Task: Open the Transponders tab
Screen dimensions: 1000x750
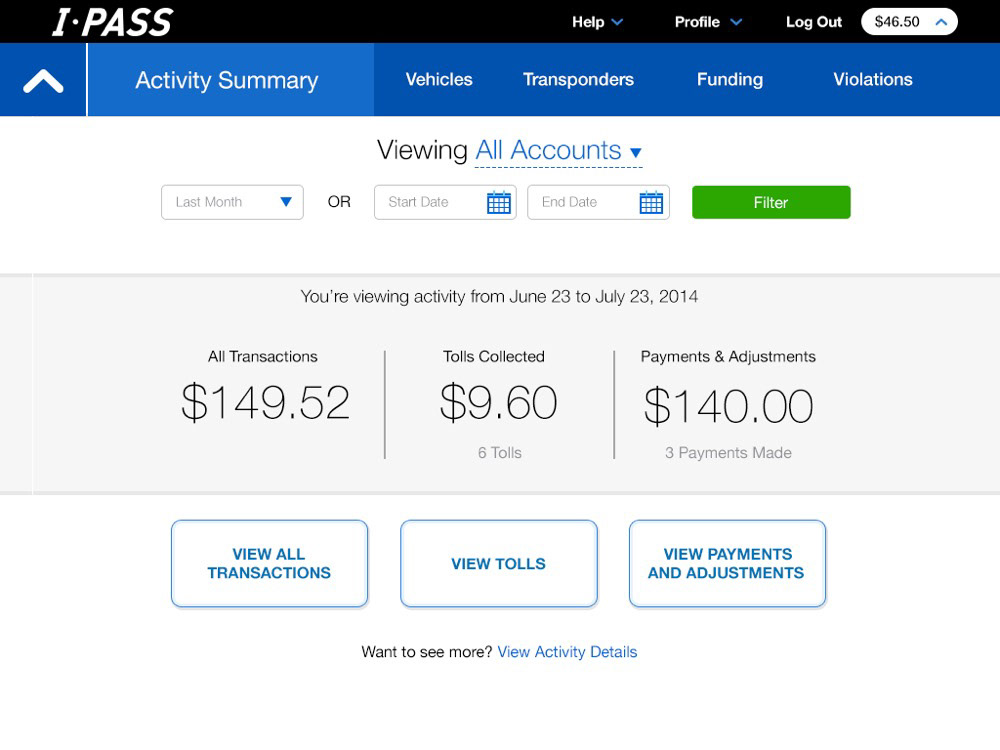Action: point(578,80)
